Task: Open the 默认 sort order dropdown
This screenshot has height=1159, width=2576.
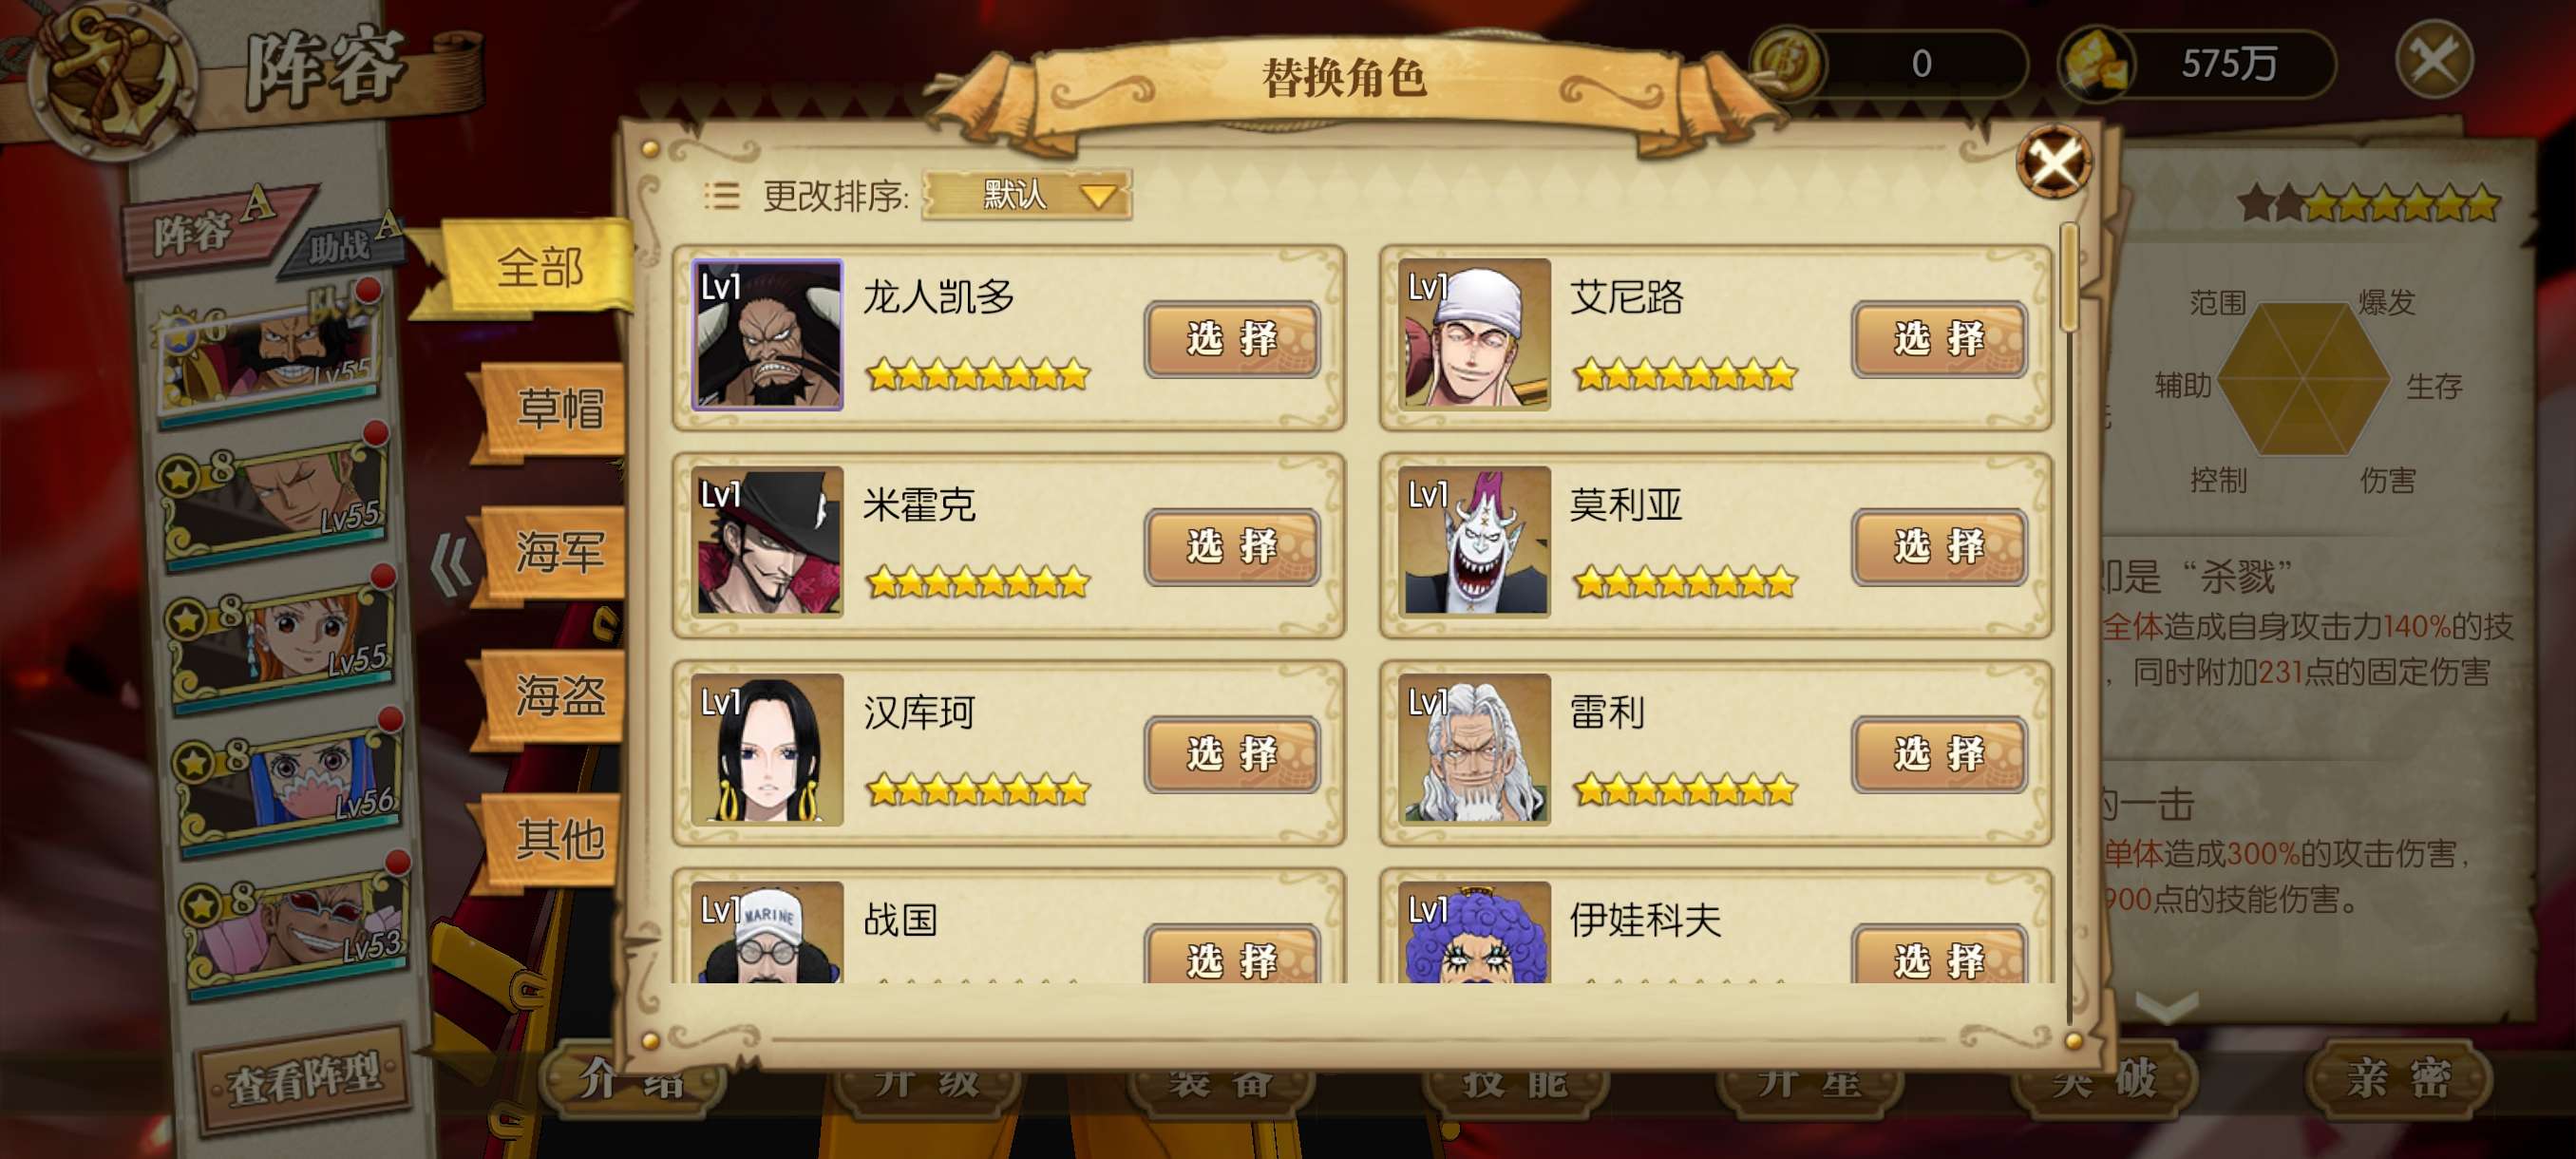Action: [1027, 194]
